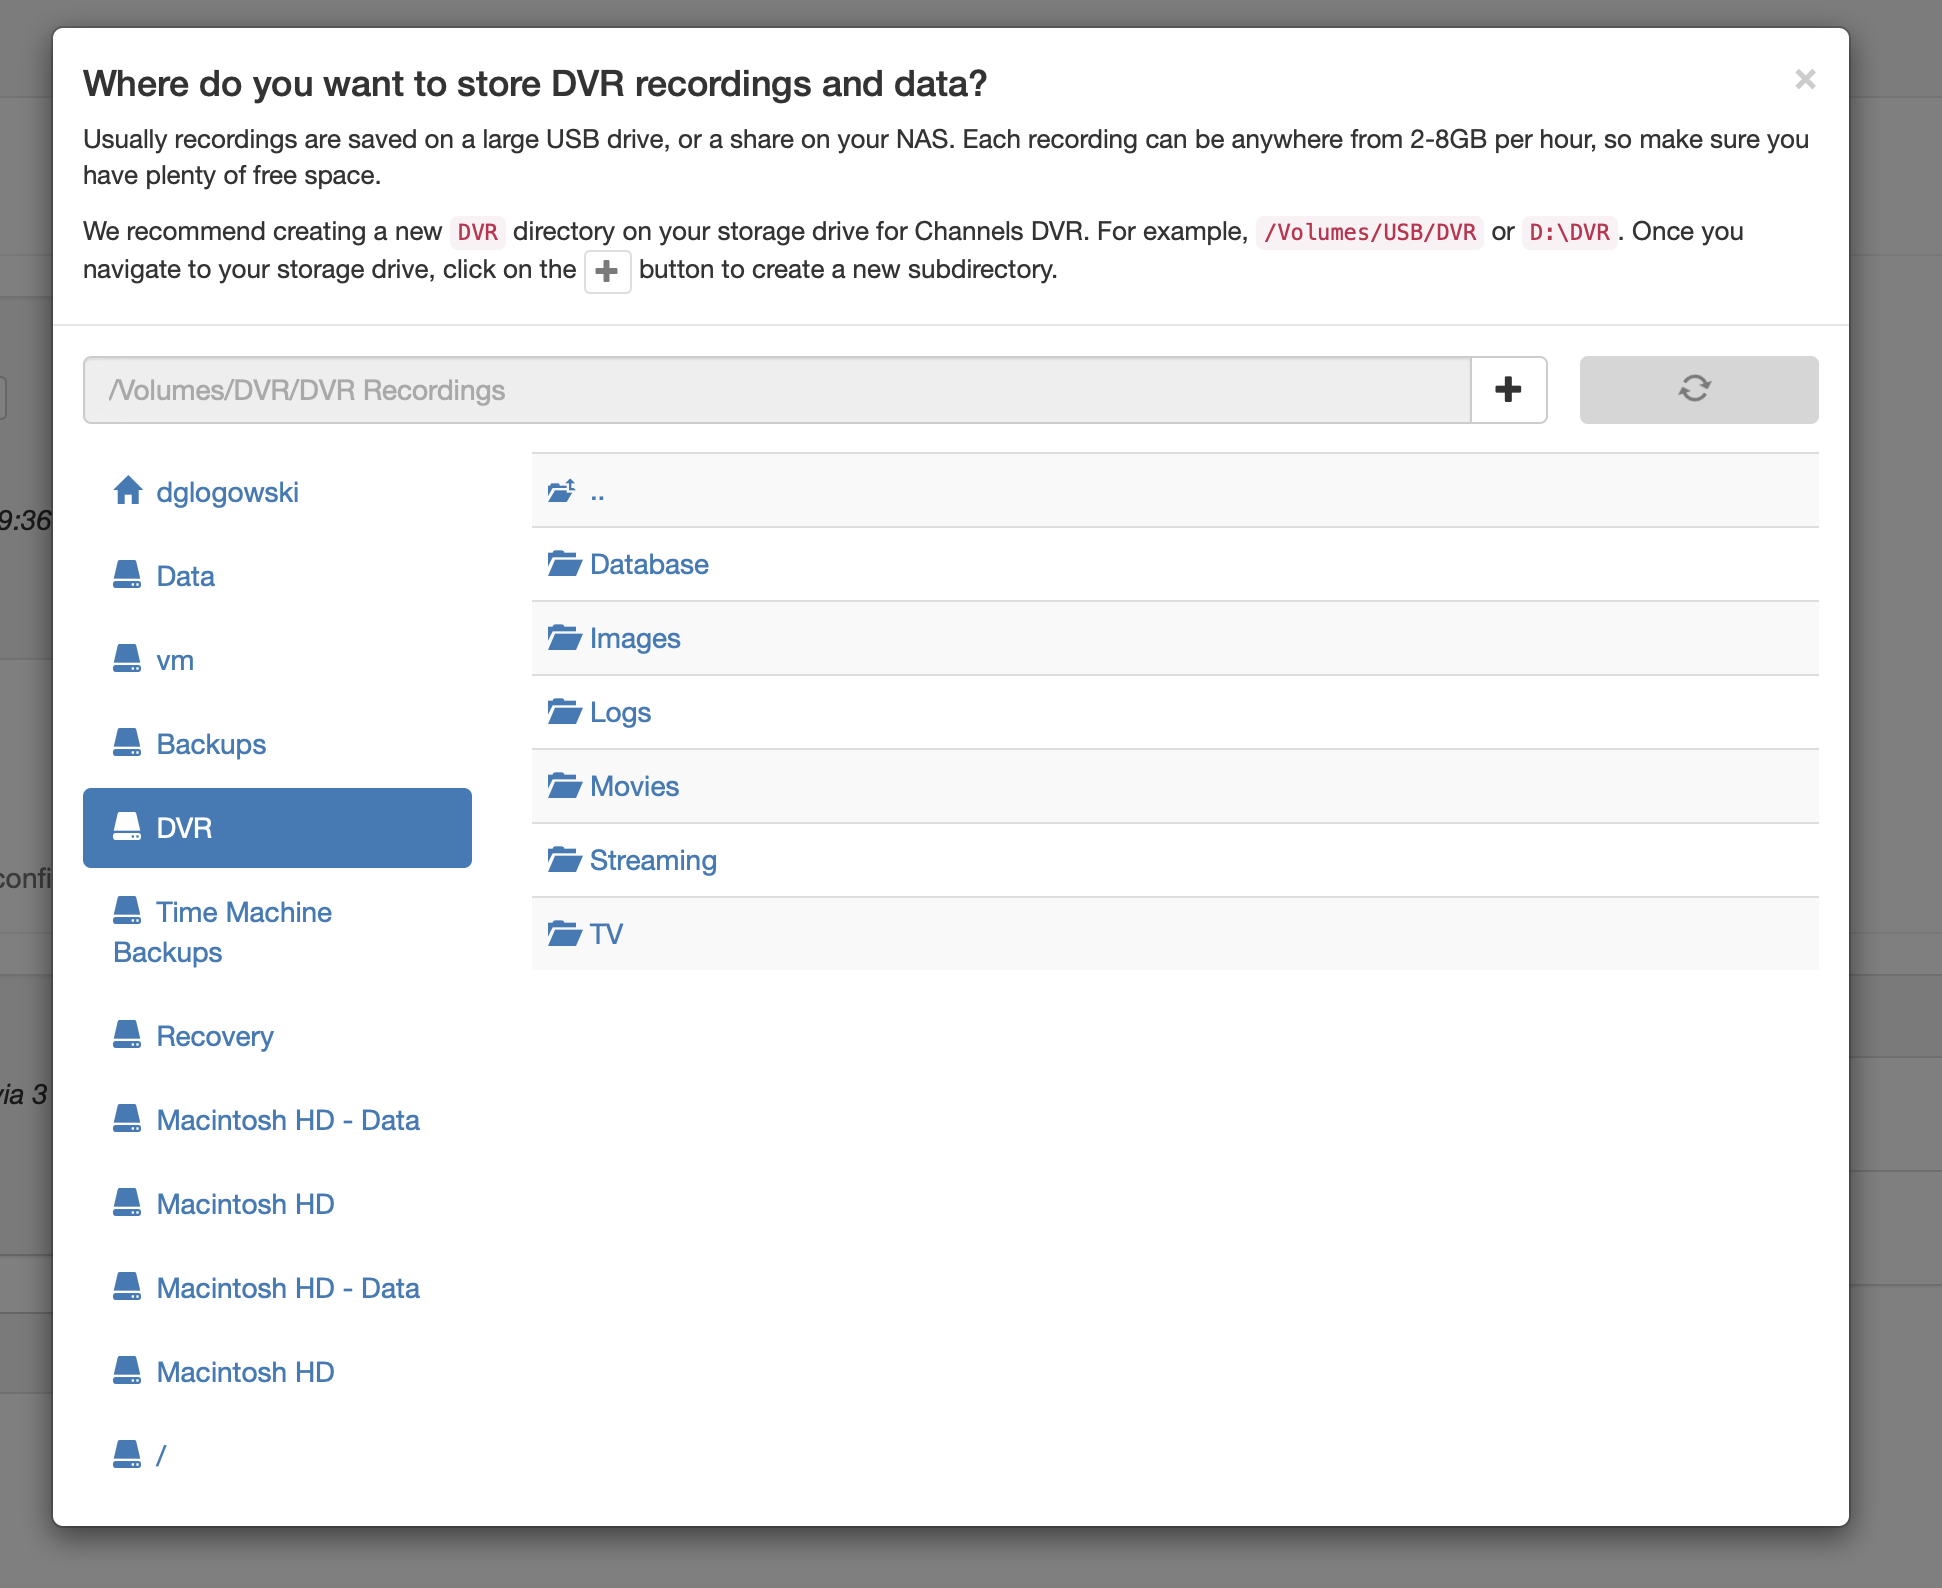Open the TV folder
Image resolution: width=1942 pixels, height=1588 pixels.
click(606, 934)
